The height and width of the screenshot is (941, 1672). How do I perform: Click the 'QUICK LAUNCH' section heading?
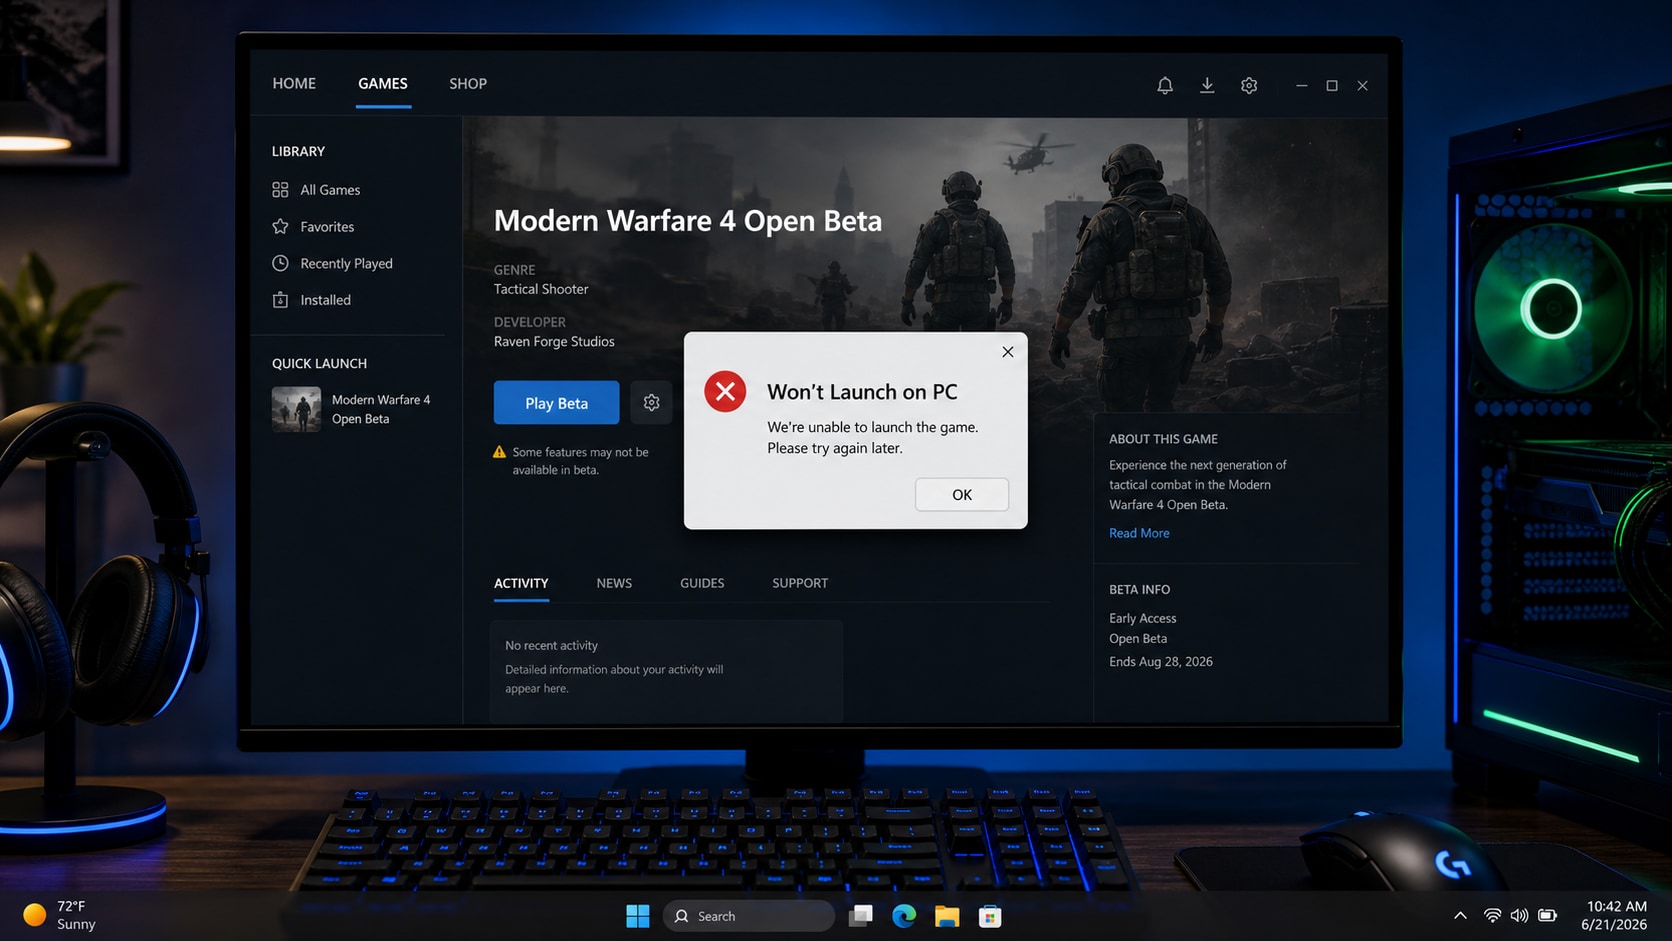click(x=319, y=364)
